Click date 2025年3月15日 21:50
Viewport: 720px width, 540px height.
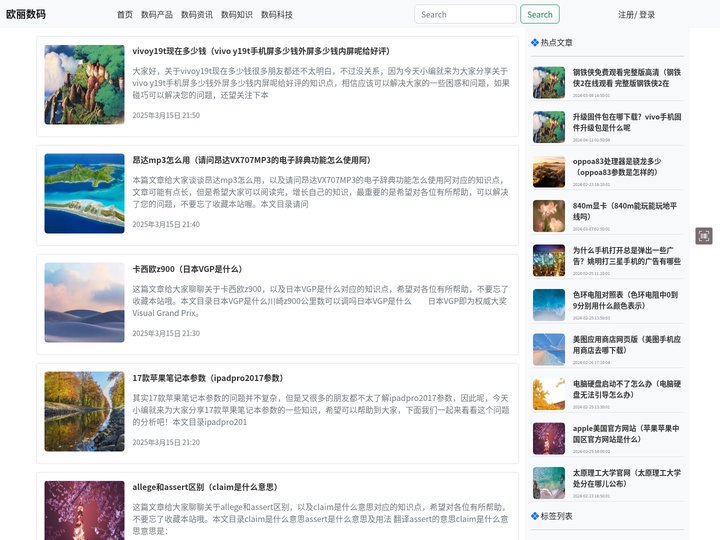click(166, 115)
